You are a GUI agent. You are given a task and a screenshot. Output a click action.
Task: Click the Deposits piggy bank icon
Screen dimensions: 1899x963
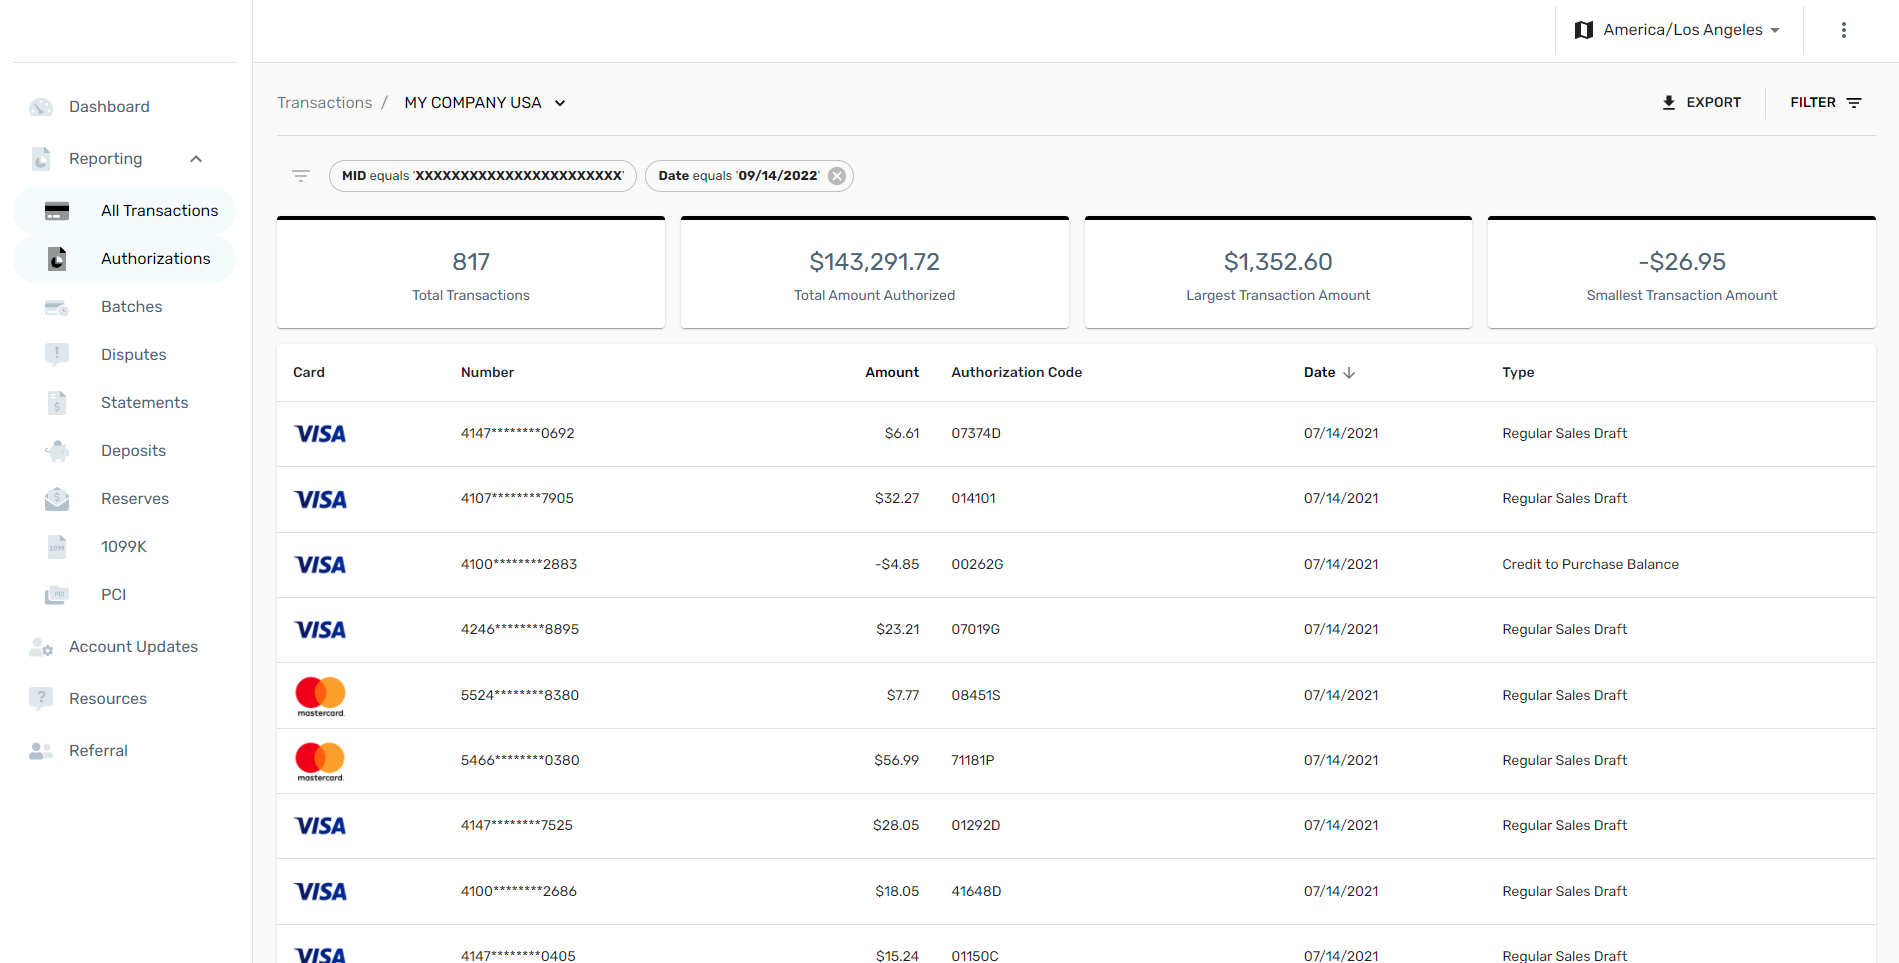(x=57, y=451)
